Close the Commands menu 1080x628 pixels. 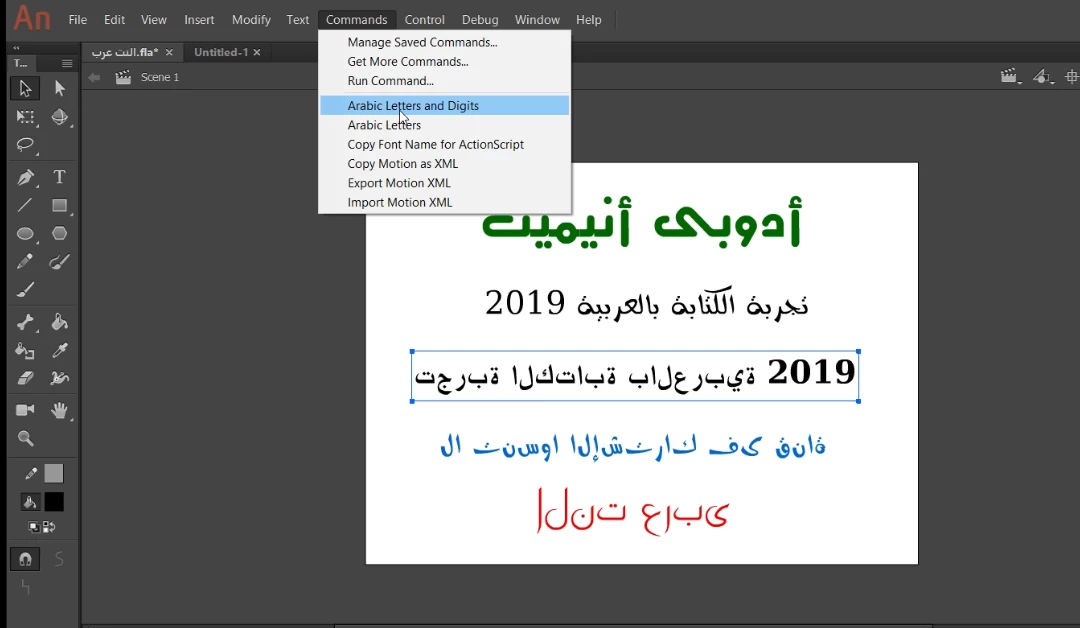pyautogui.click(x=357, y=20)
